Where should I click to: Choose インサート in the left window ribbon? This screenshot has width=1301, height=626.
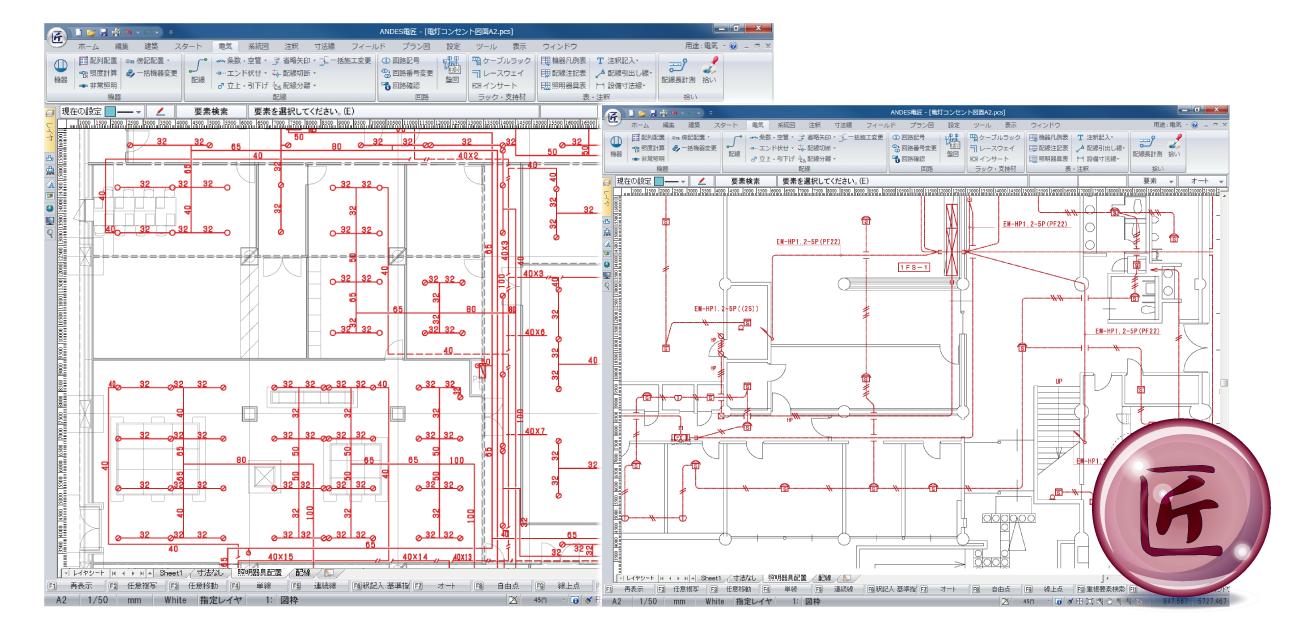click(495, 85)
